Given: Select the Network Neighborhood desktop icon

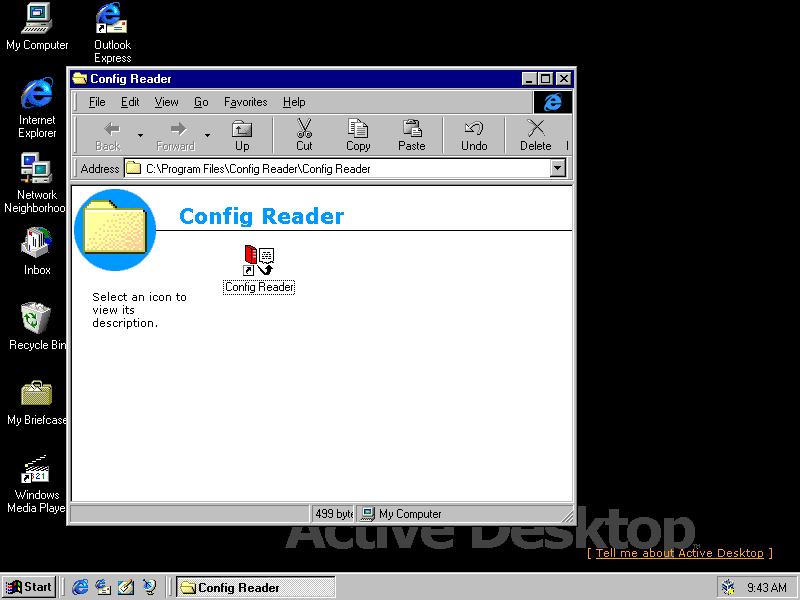Looking at the screenshot, I should click(36, 183).
